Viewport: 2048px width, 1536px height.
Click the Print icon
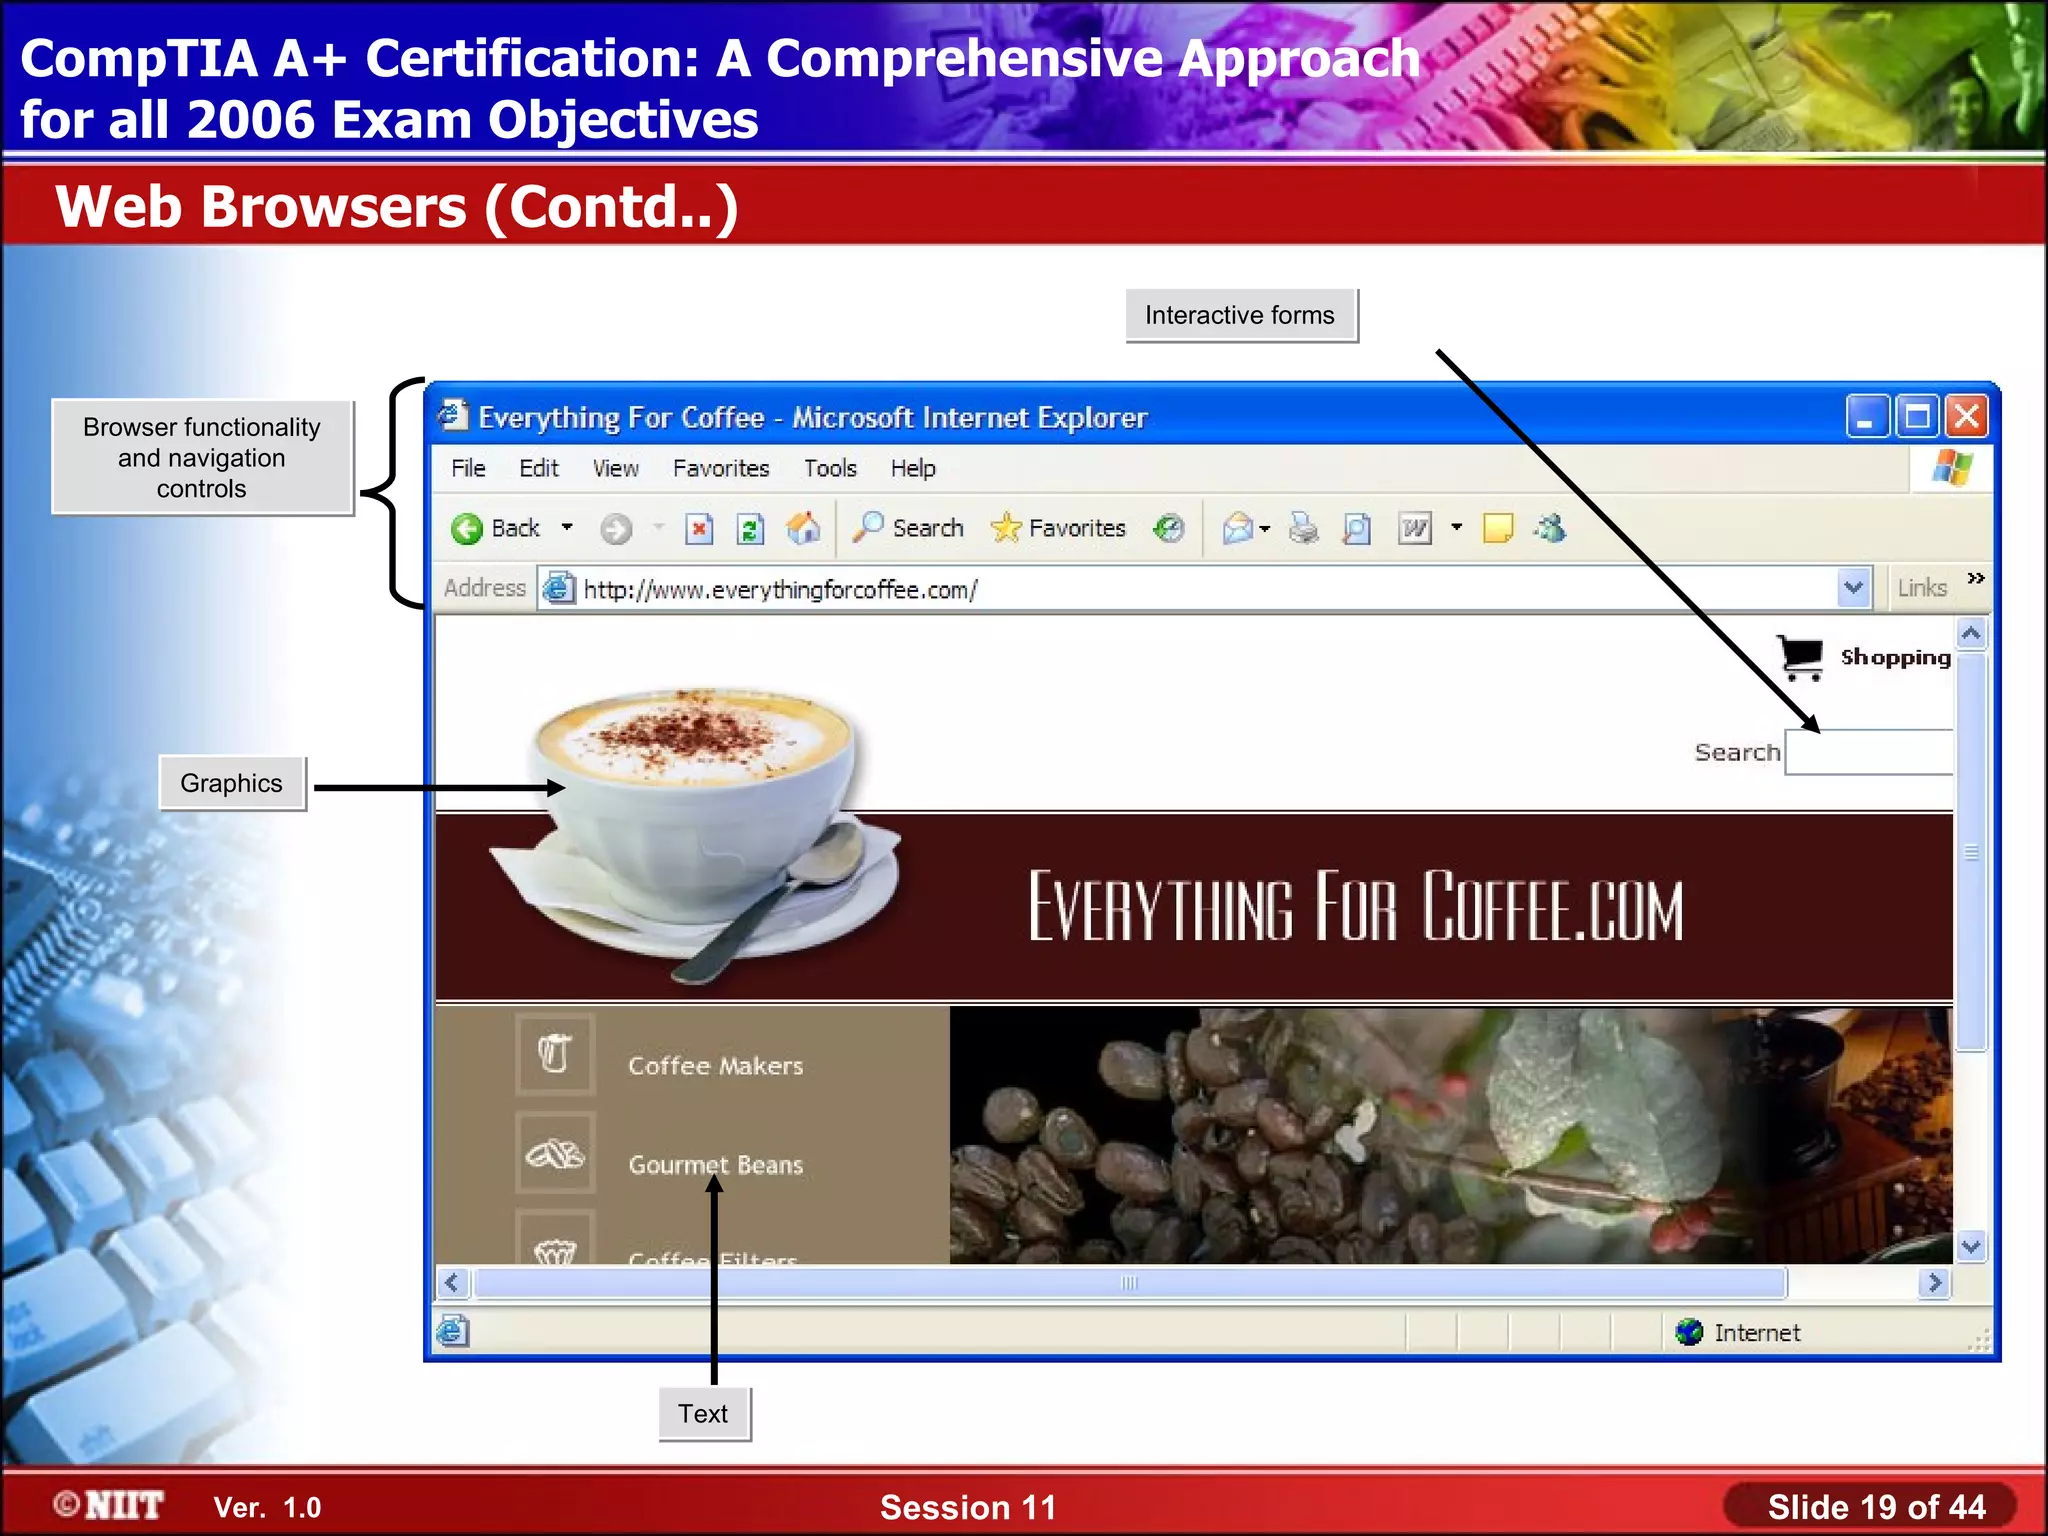point(1303,527)
